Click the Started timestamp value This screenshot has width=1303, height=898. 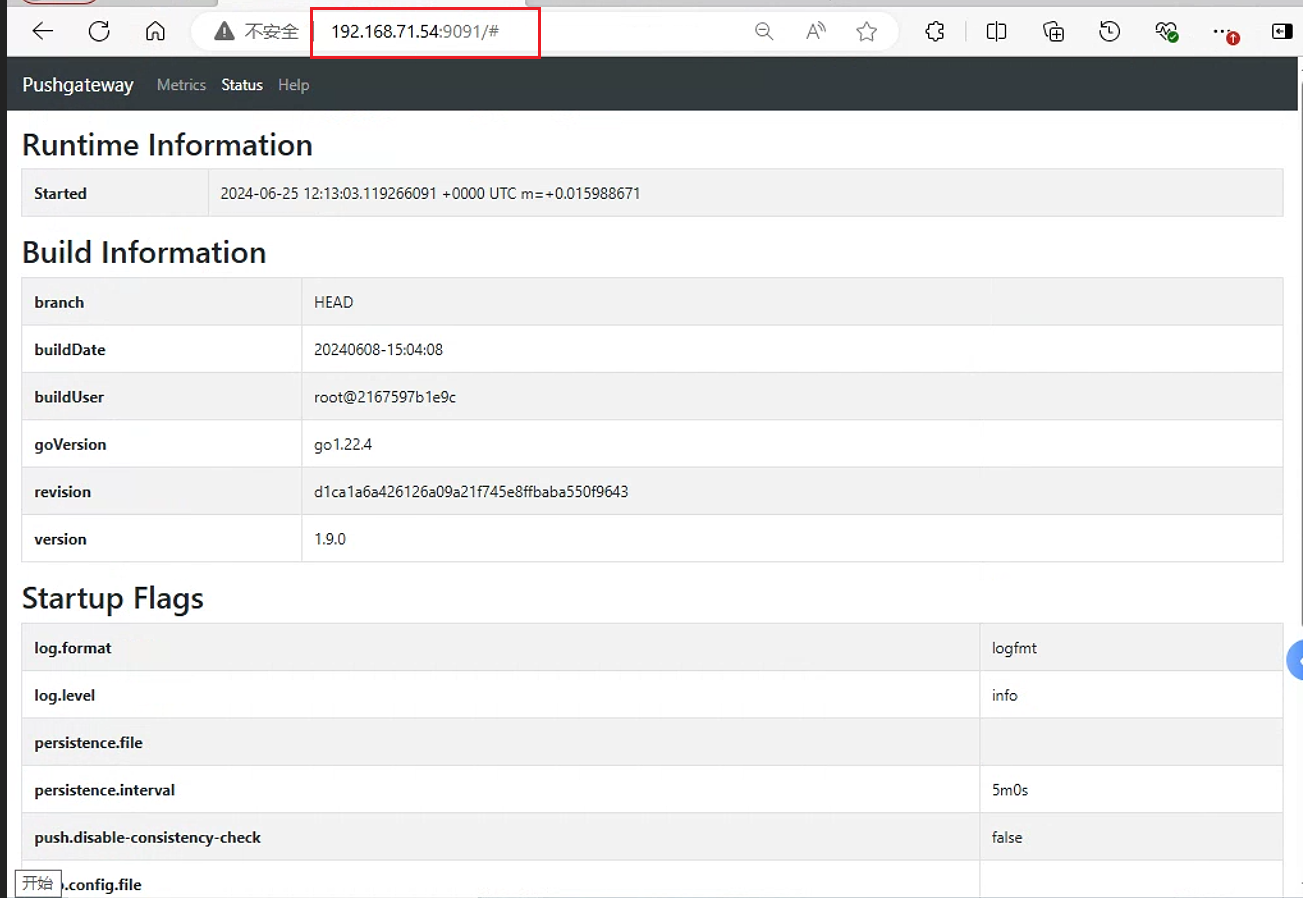tap(431, 193)
